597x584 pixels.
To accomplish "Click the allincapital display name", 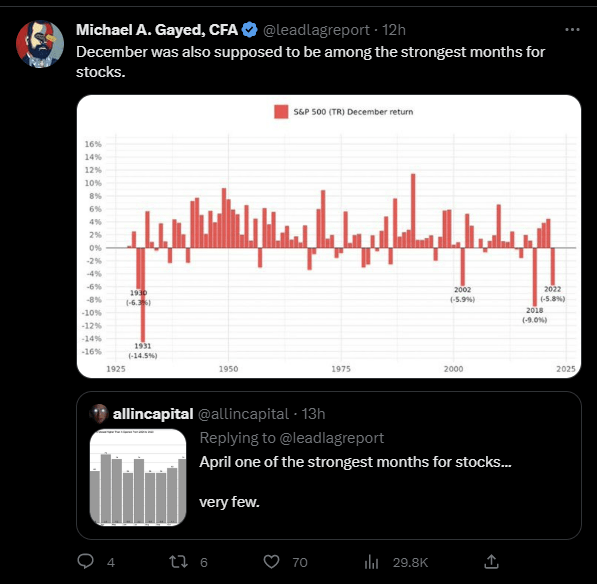I will (x=153, y=414).
